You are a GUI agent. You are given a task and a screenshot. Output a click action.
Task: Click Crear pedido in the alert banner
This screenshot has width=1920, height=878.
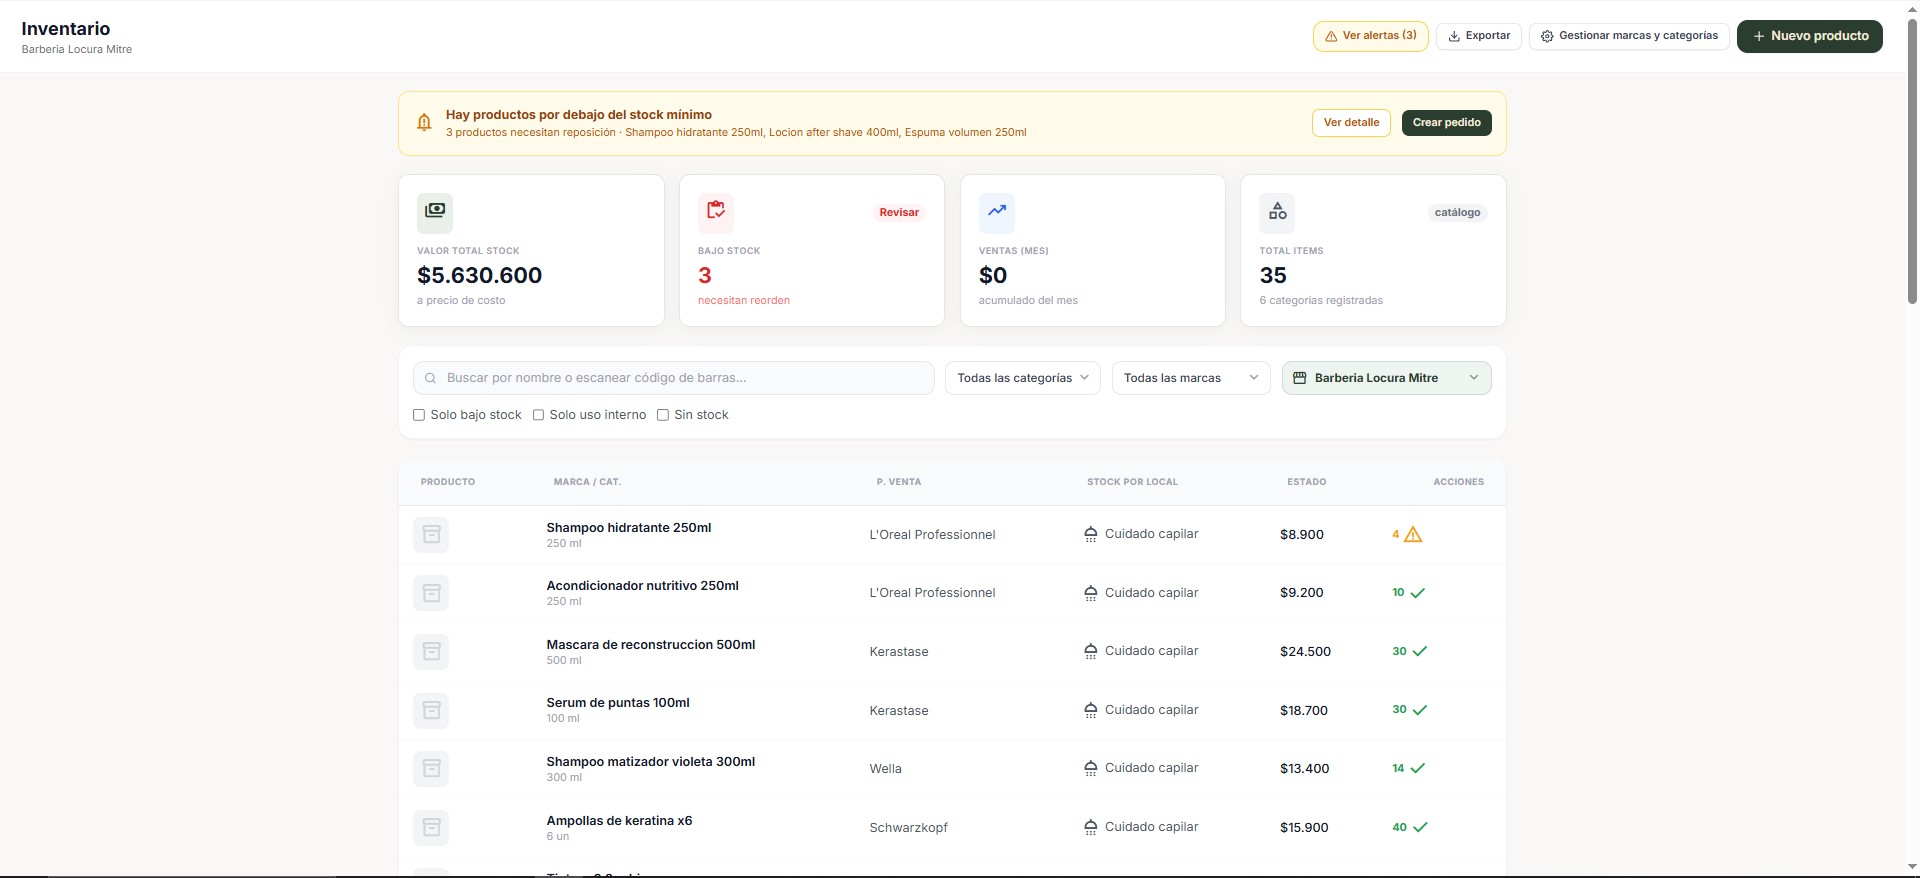1446,123
